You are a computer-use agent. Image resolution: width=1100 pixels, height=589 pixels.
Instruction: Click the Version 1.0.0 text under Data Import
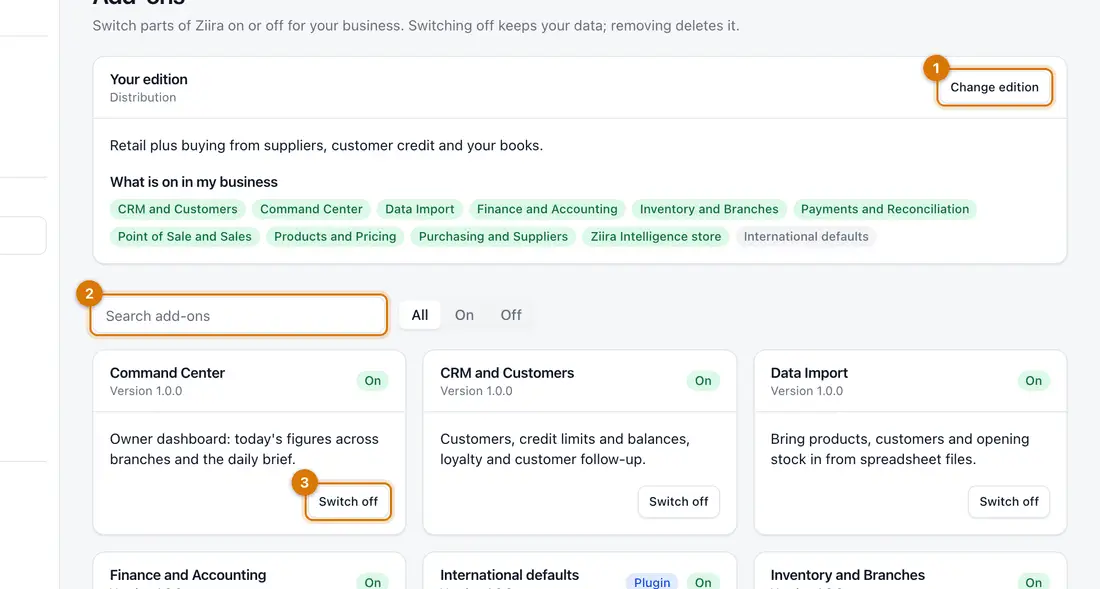pos(807,391)
